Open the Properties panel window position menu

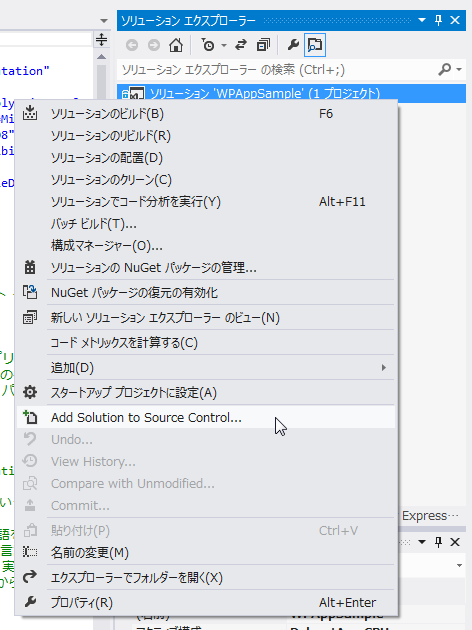(x=422, y=542)
